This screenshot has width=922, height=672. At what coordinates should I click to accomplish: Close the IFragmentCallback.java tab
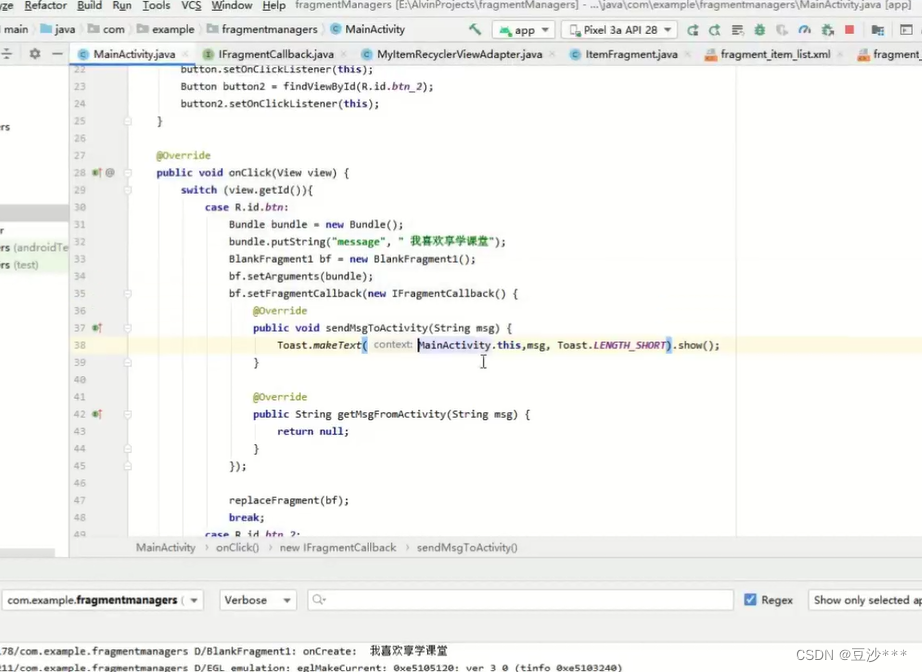tap(343, 54)
